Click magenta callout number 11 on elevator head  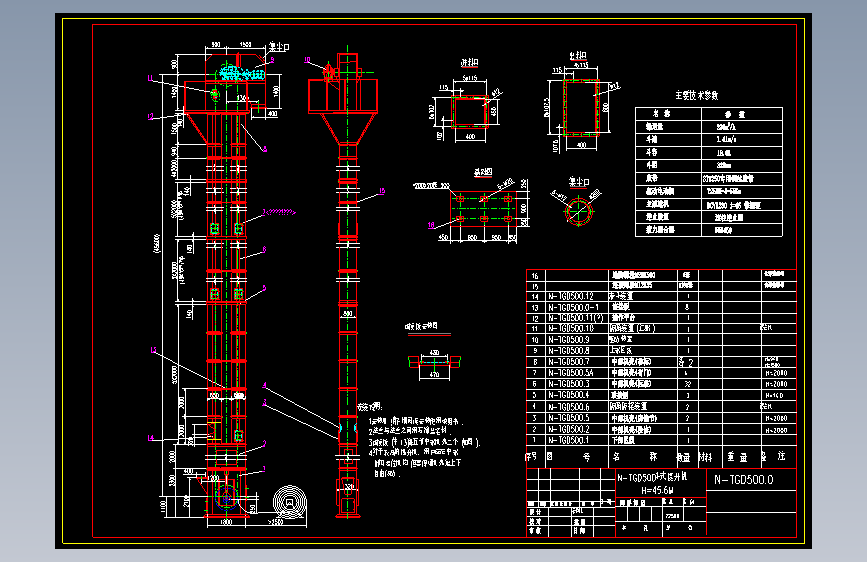(x=150, y=79)
